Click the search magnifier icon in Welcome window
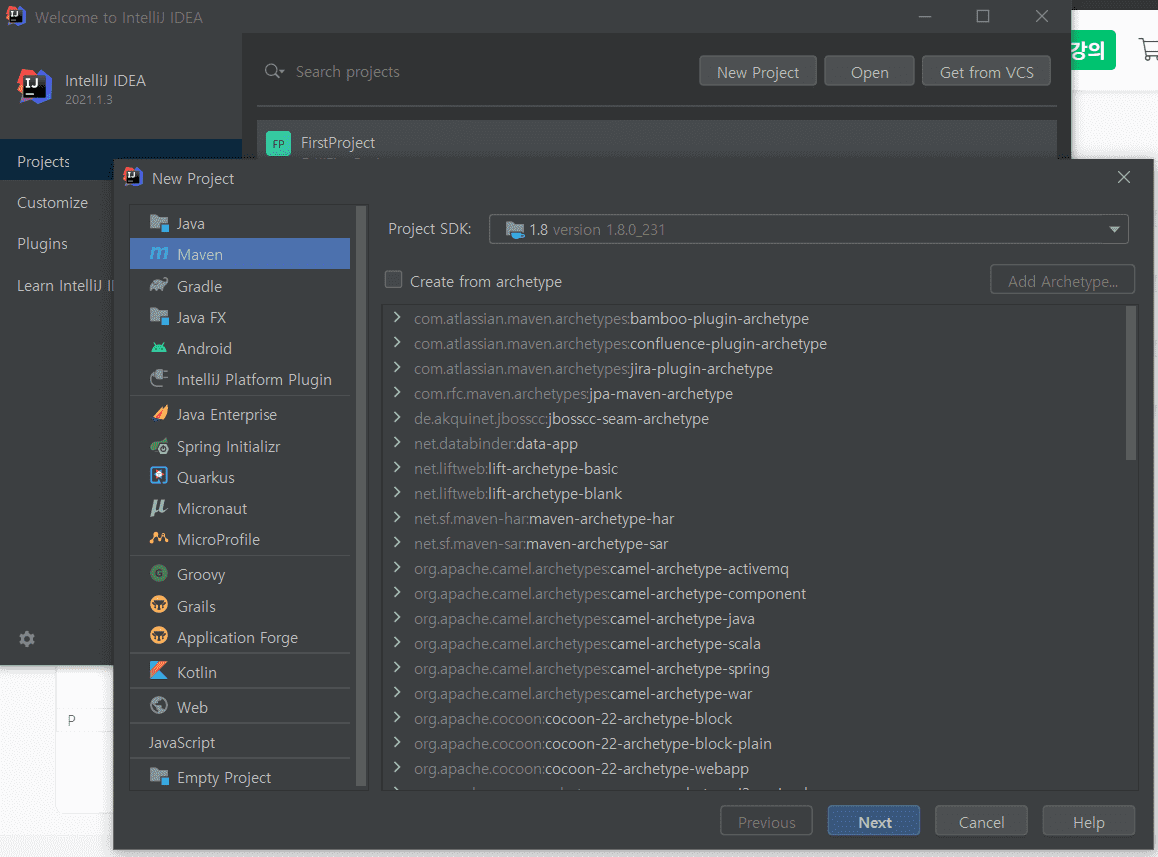1158x857 pixels. [x=274, y=71]
